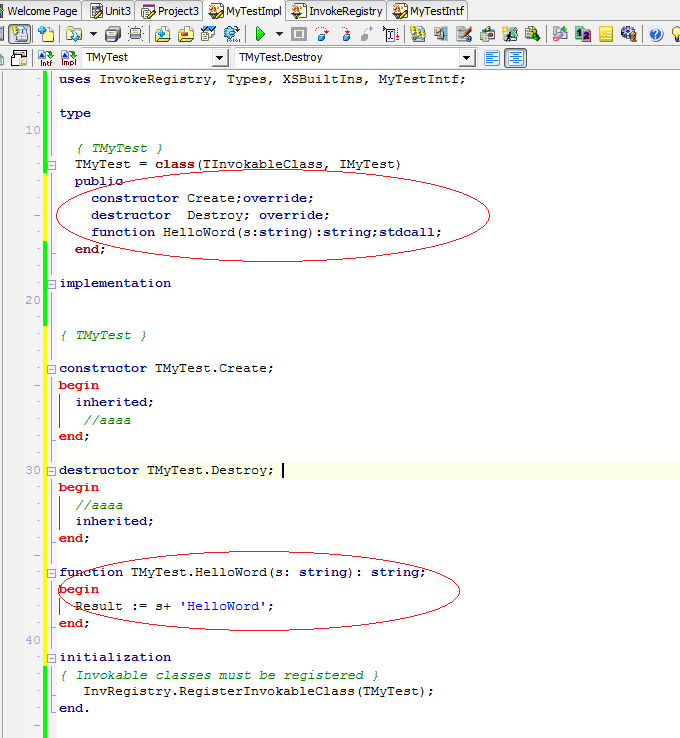Collapse the HelloWord function fold
680x738 pixels.
tap(51, 573)
